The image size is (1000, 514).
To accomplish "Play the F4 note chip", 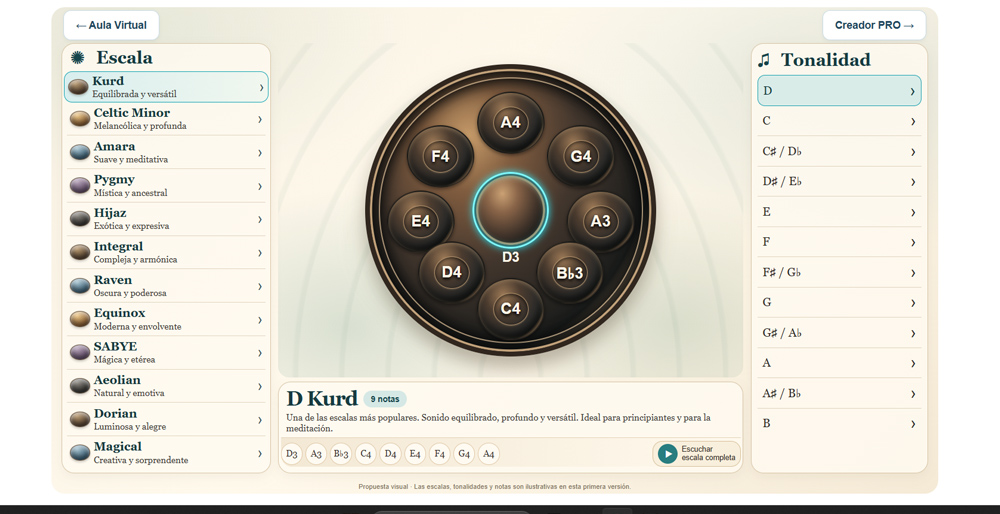I will 439,454.
